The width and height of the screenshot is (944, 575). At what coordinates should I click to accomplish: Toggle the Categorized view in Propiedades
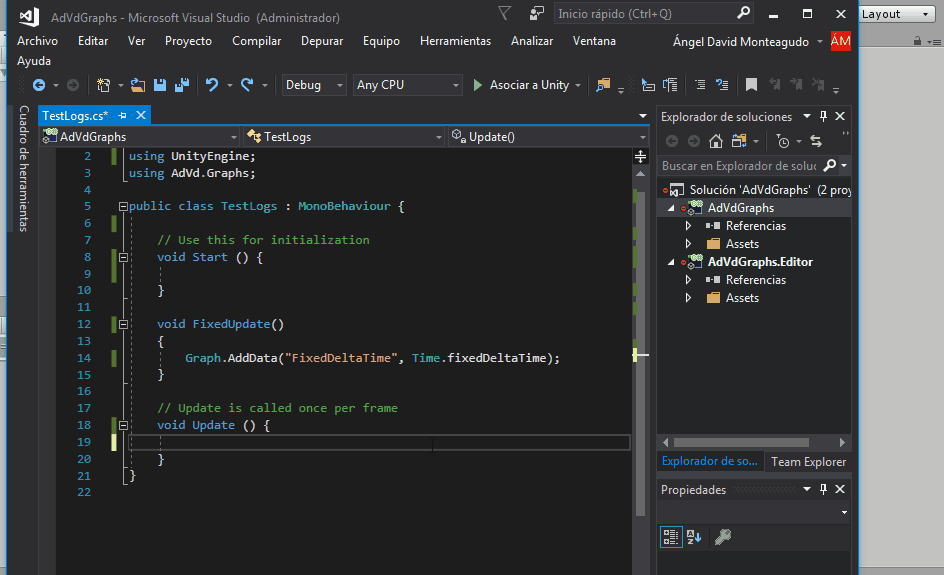pos(671,538)
